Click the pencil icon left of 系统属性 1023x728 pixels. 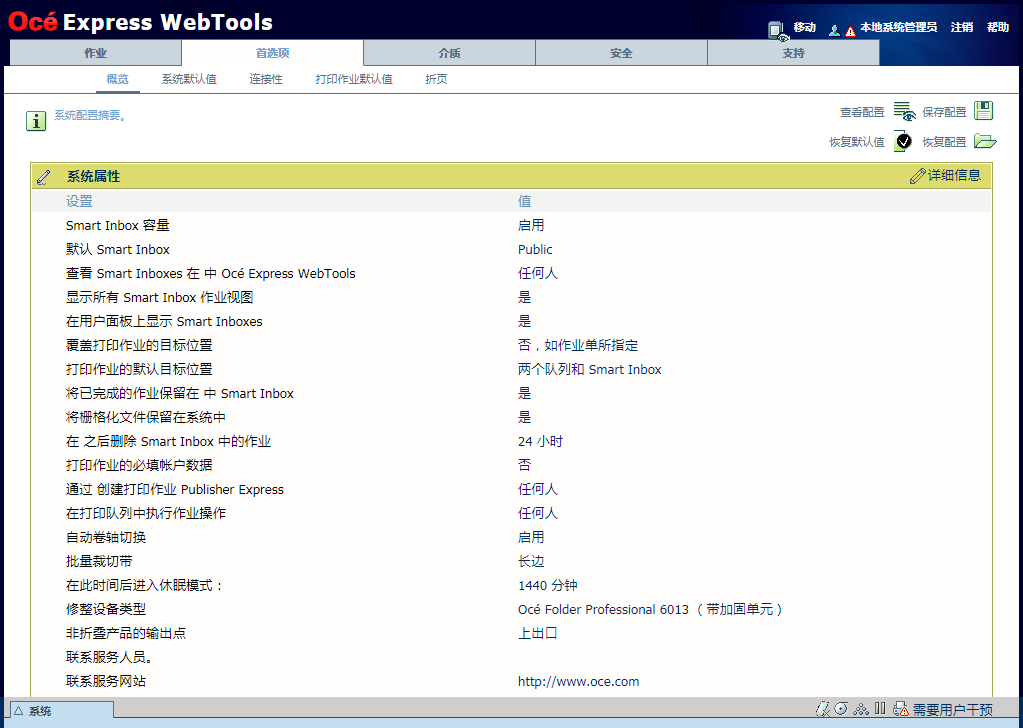point(44,176)
